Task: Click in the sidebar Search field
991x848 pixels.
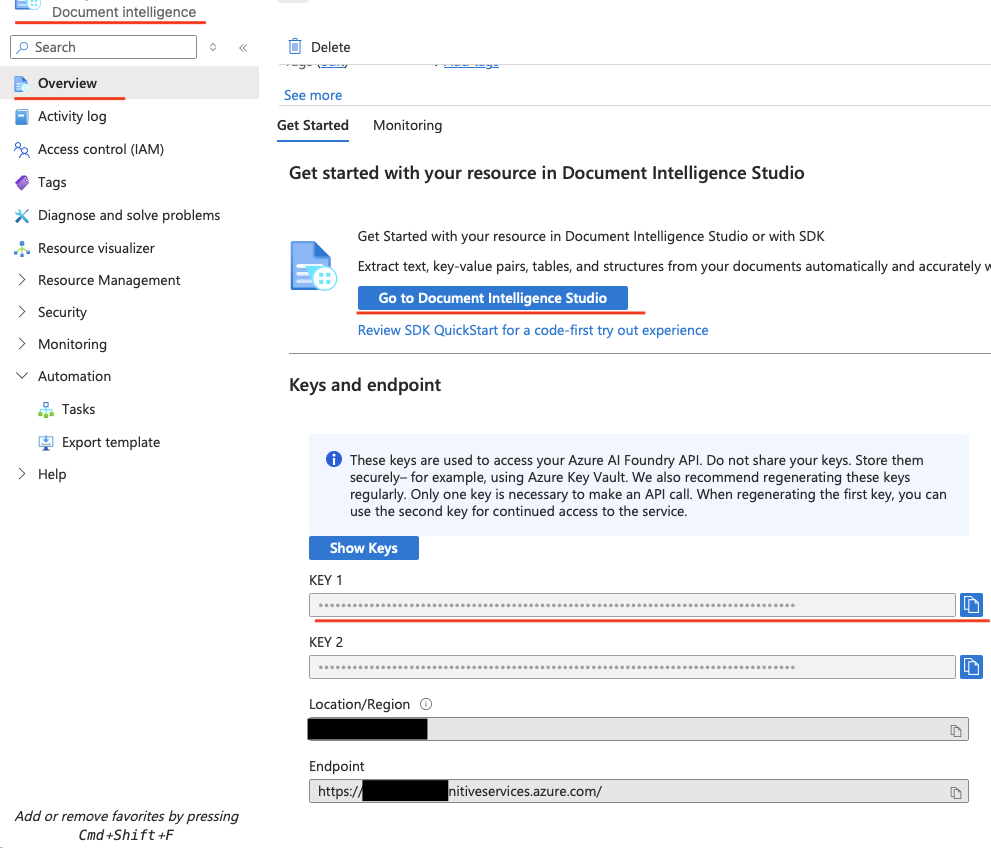Action: coord(104,47)
